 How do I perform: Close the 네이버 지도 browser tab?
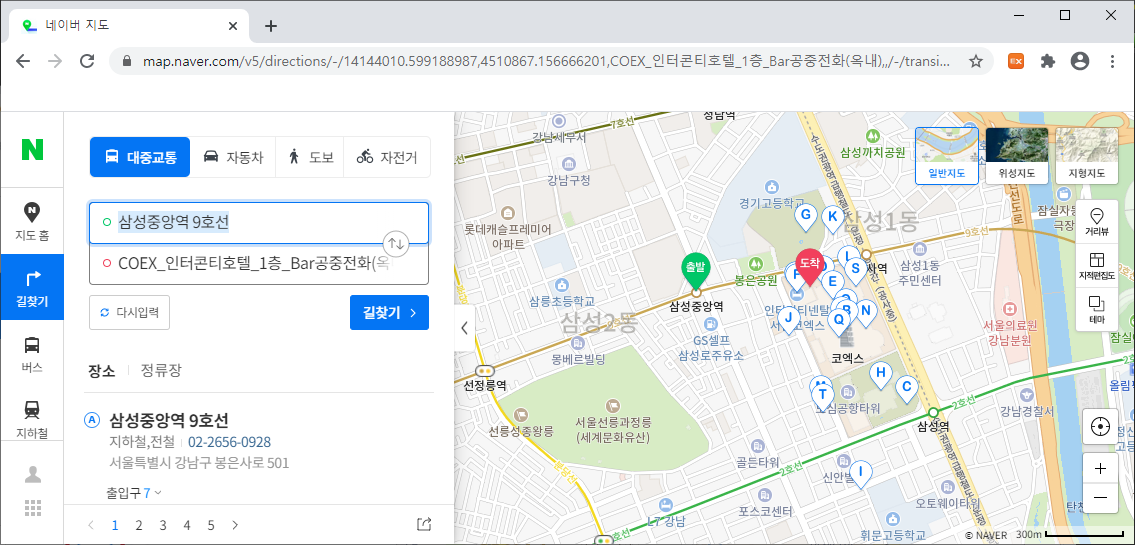tap(233, 25)
